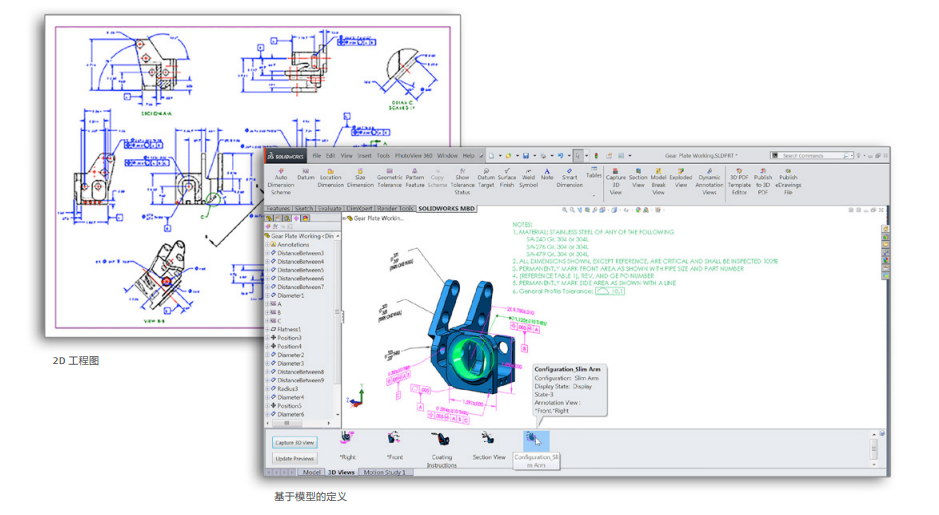
Task: Expand the Annotations tree node
Action: point(268,245)
